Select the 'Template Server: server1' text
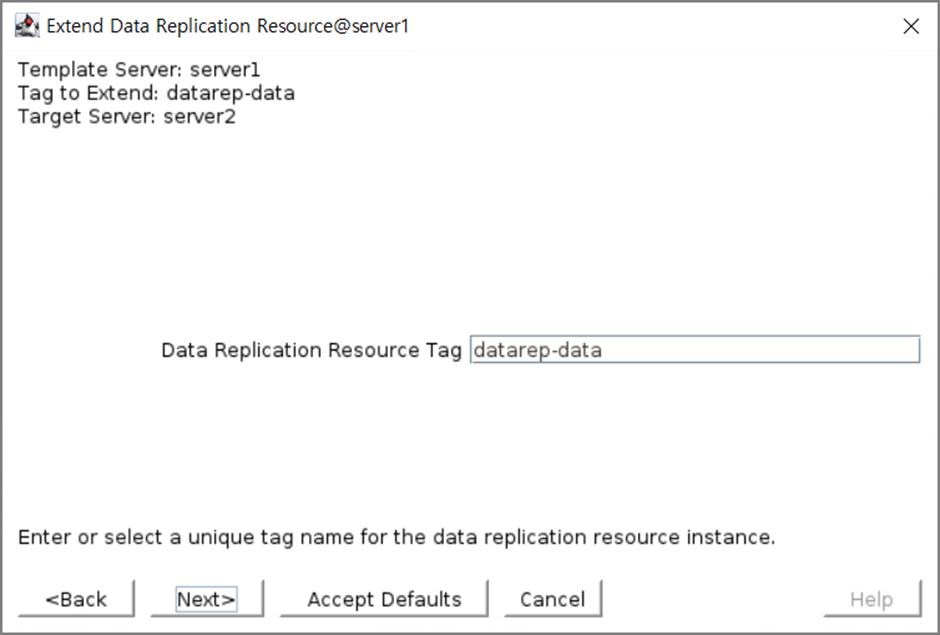 pos(139,70)
